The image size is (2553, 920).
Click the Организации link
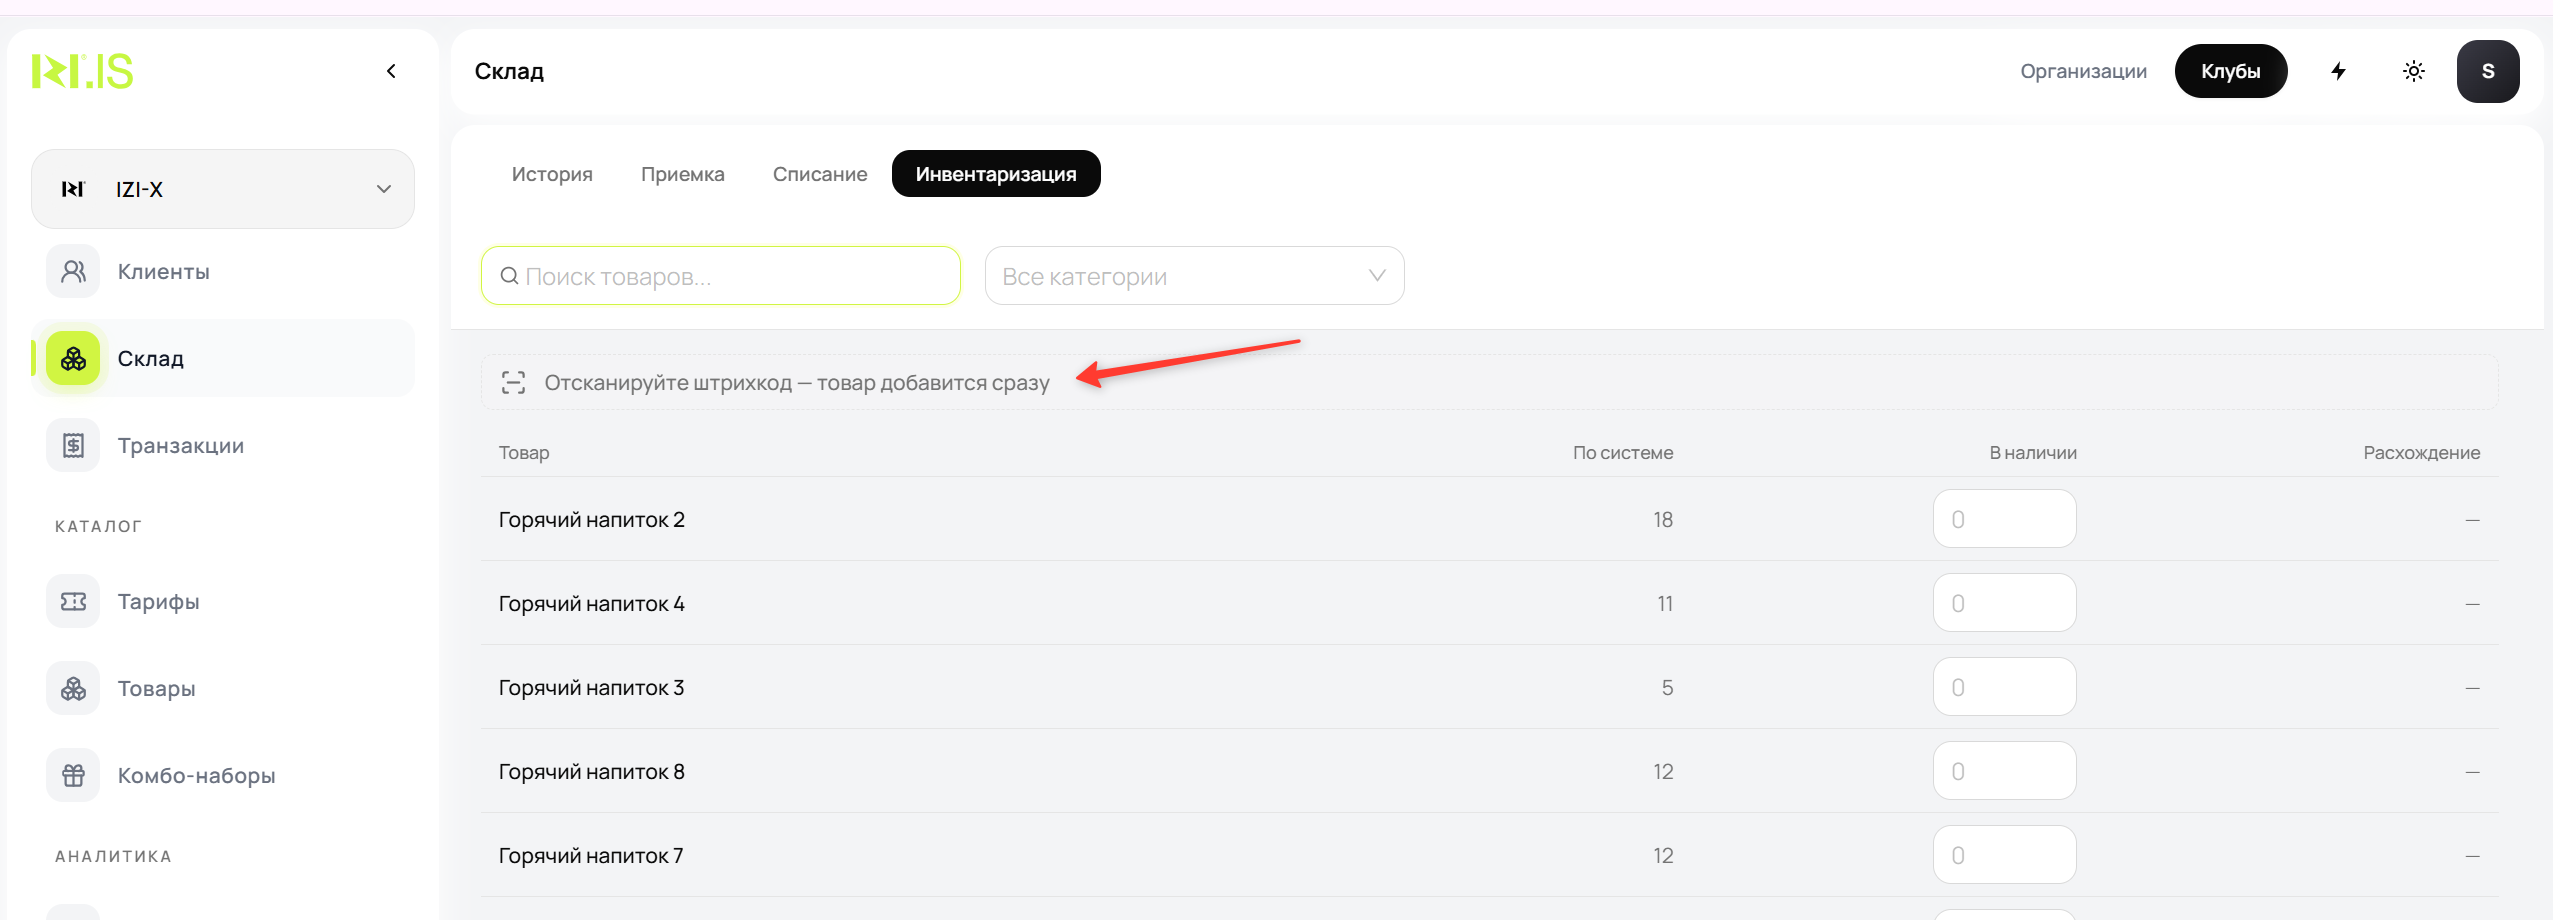pos(2083,71)
